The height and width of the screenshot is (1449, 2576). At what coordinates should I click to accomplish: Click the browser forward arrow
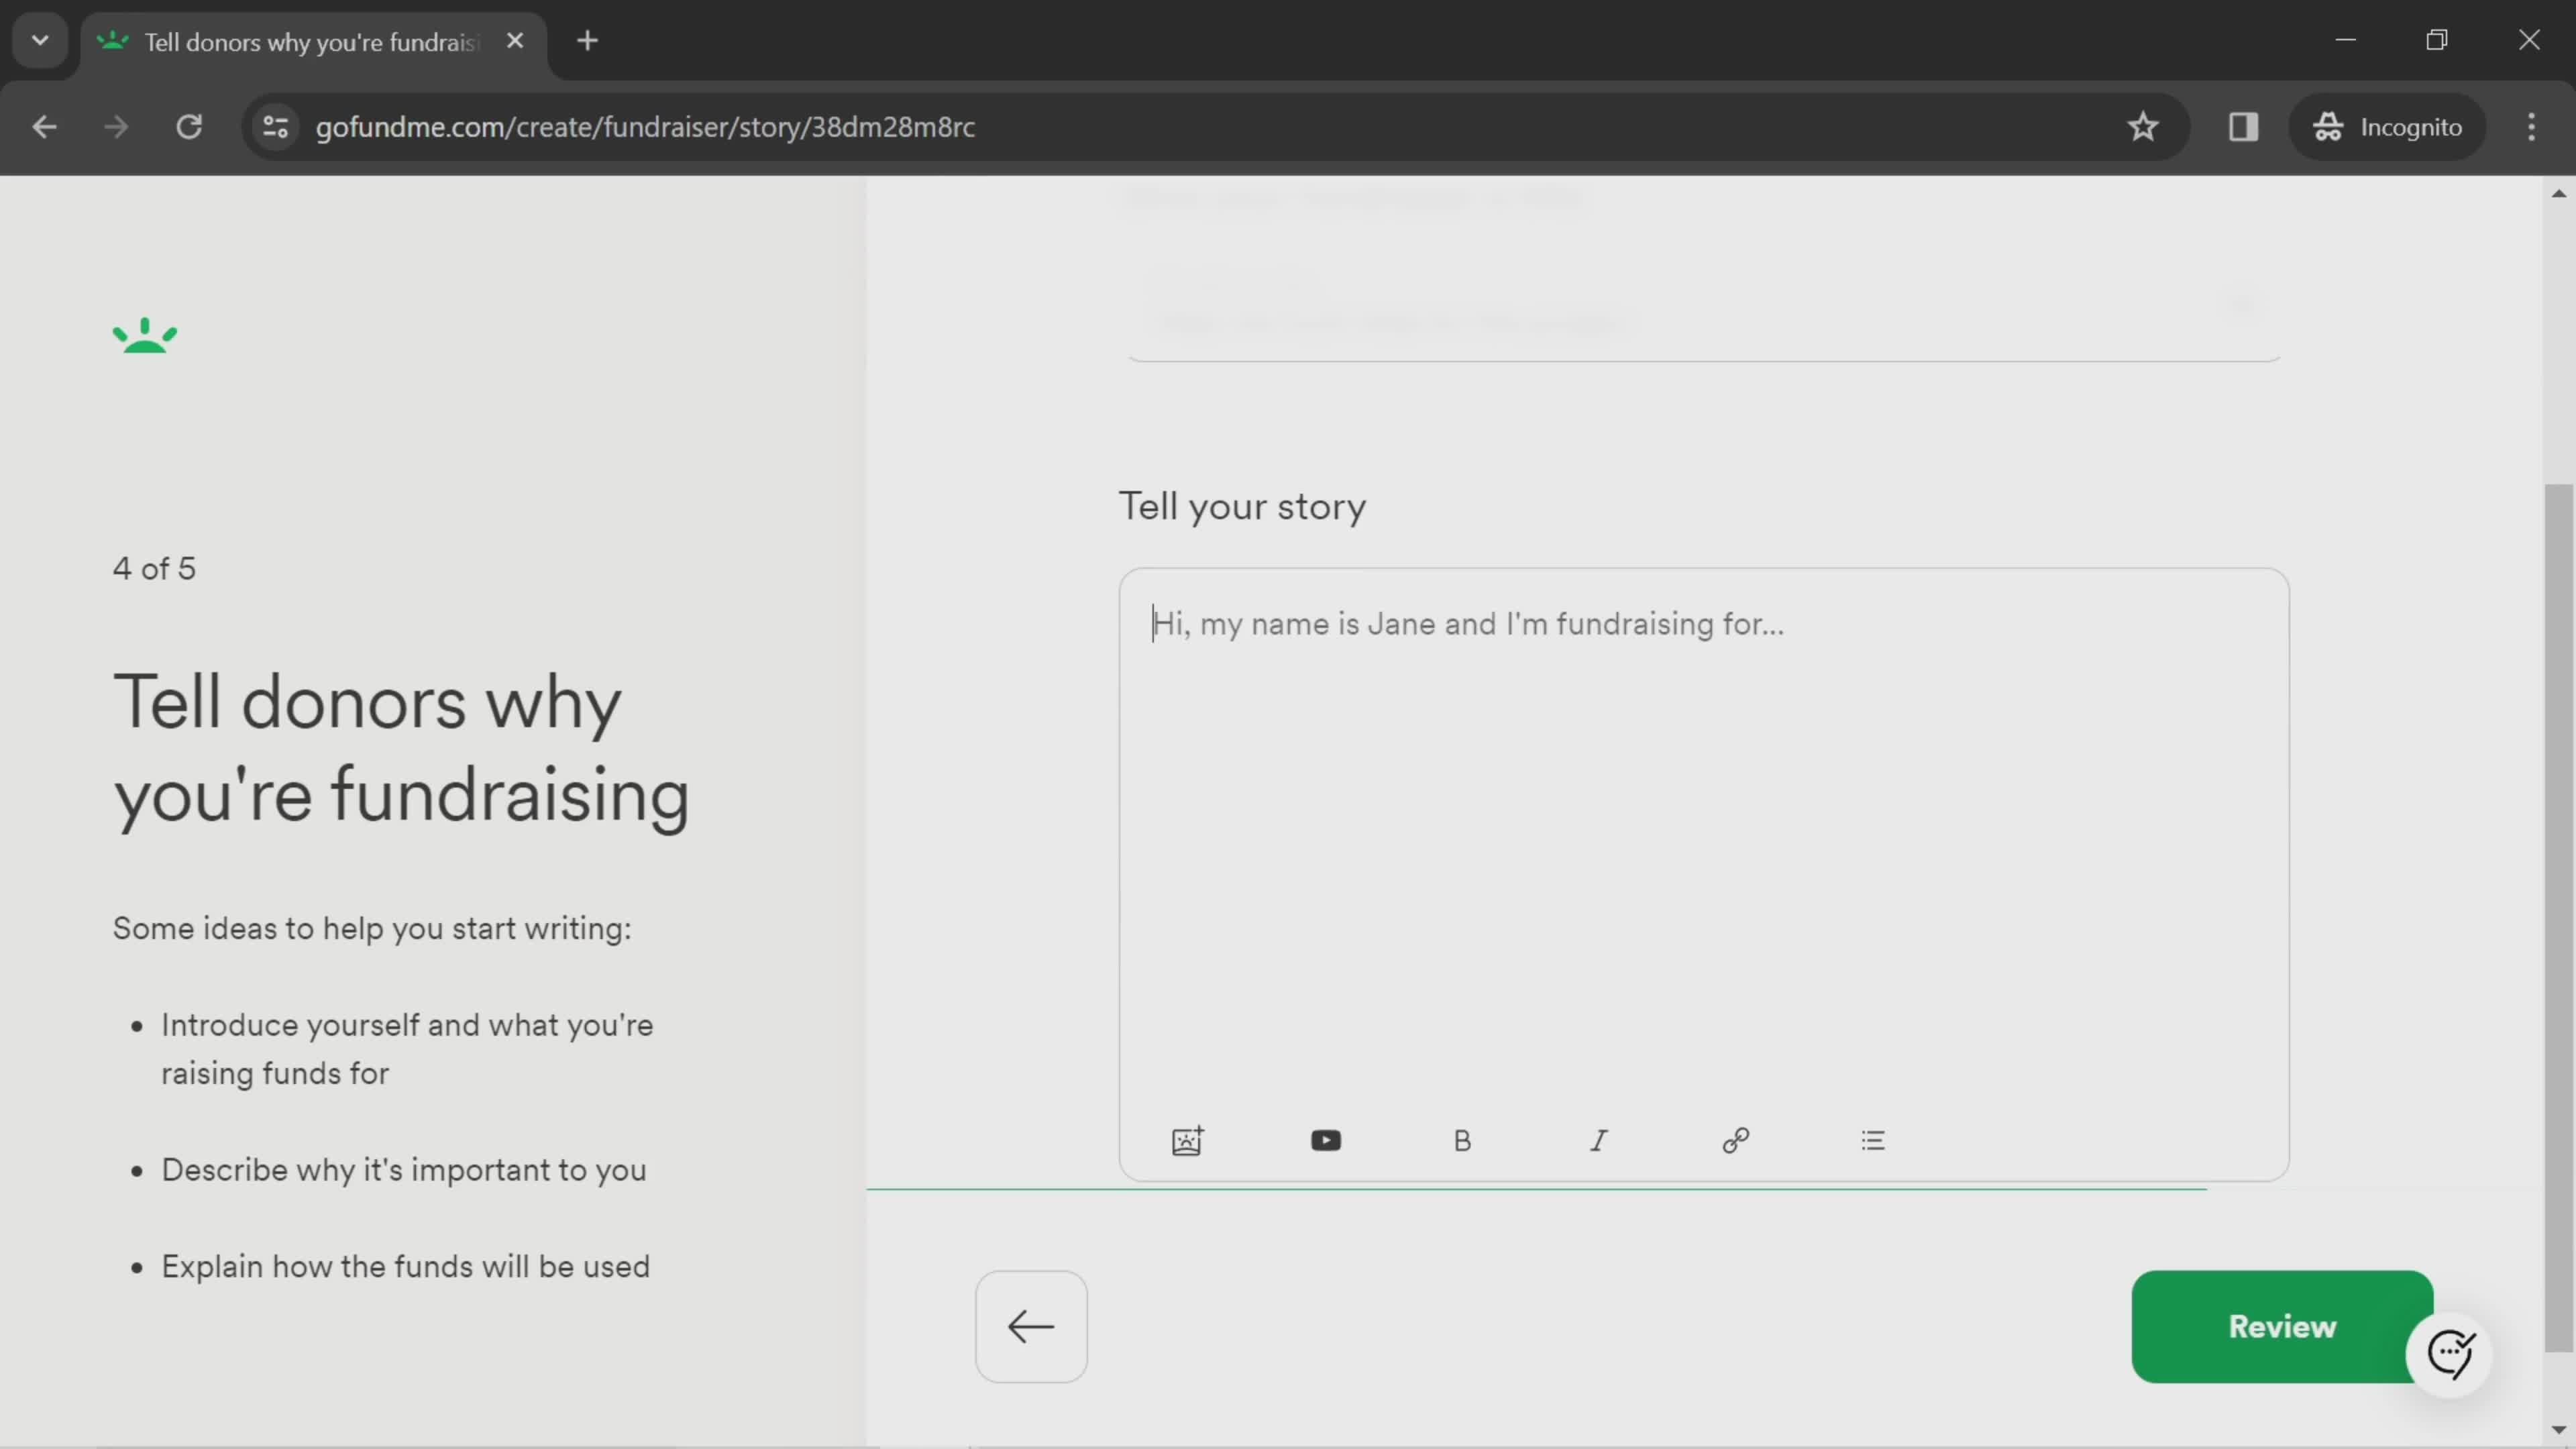116,127
